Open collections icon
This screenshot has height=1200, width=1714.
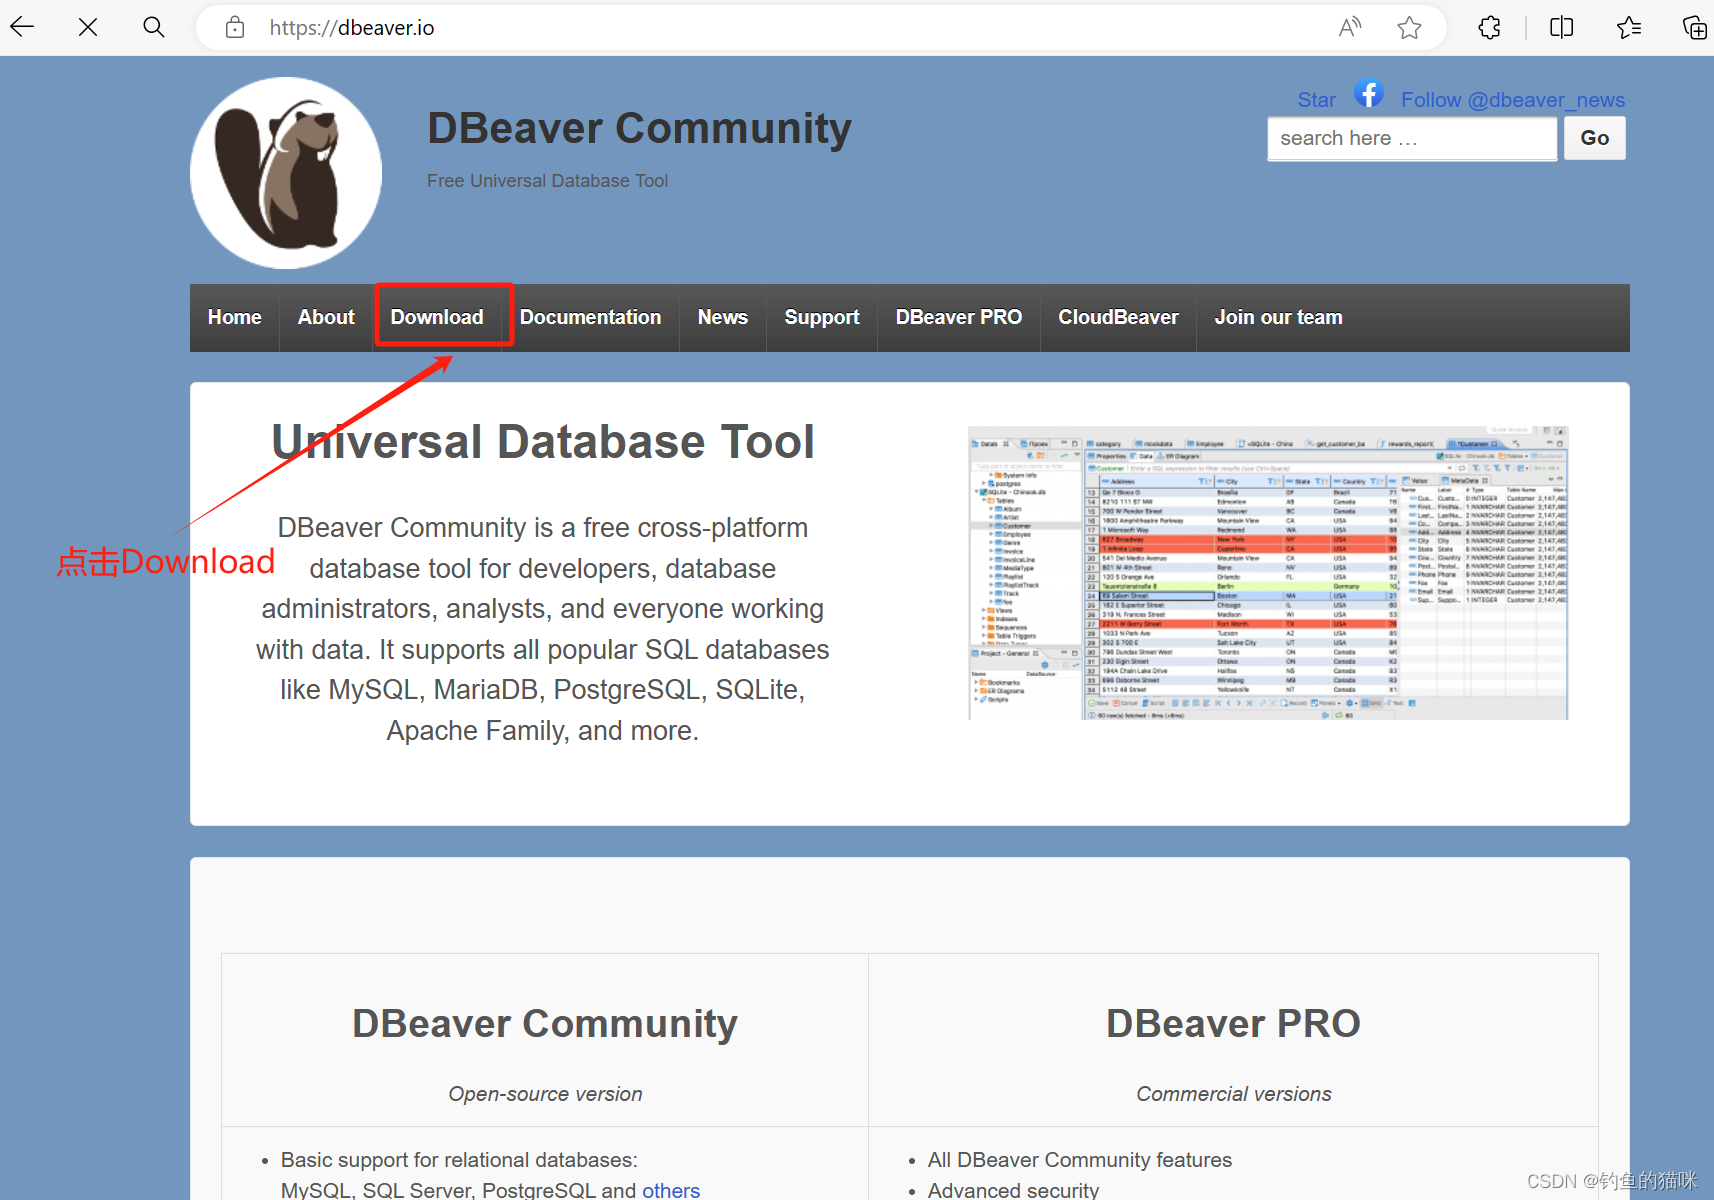tap(1694, 27)
